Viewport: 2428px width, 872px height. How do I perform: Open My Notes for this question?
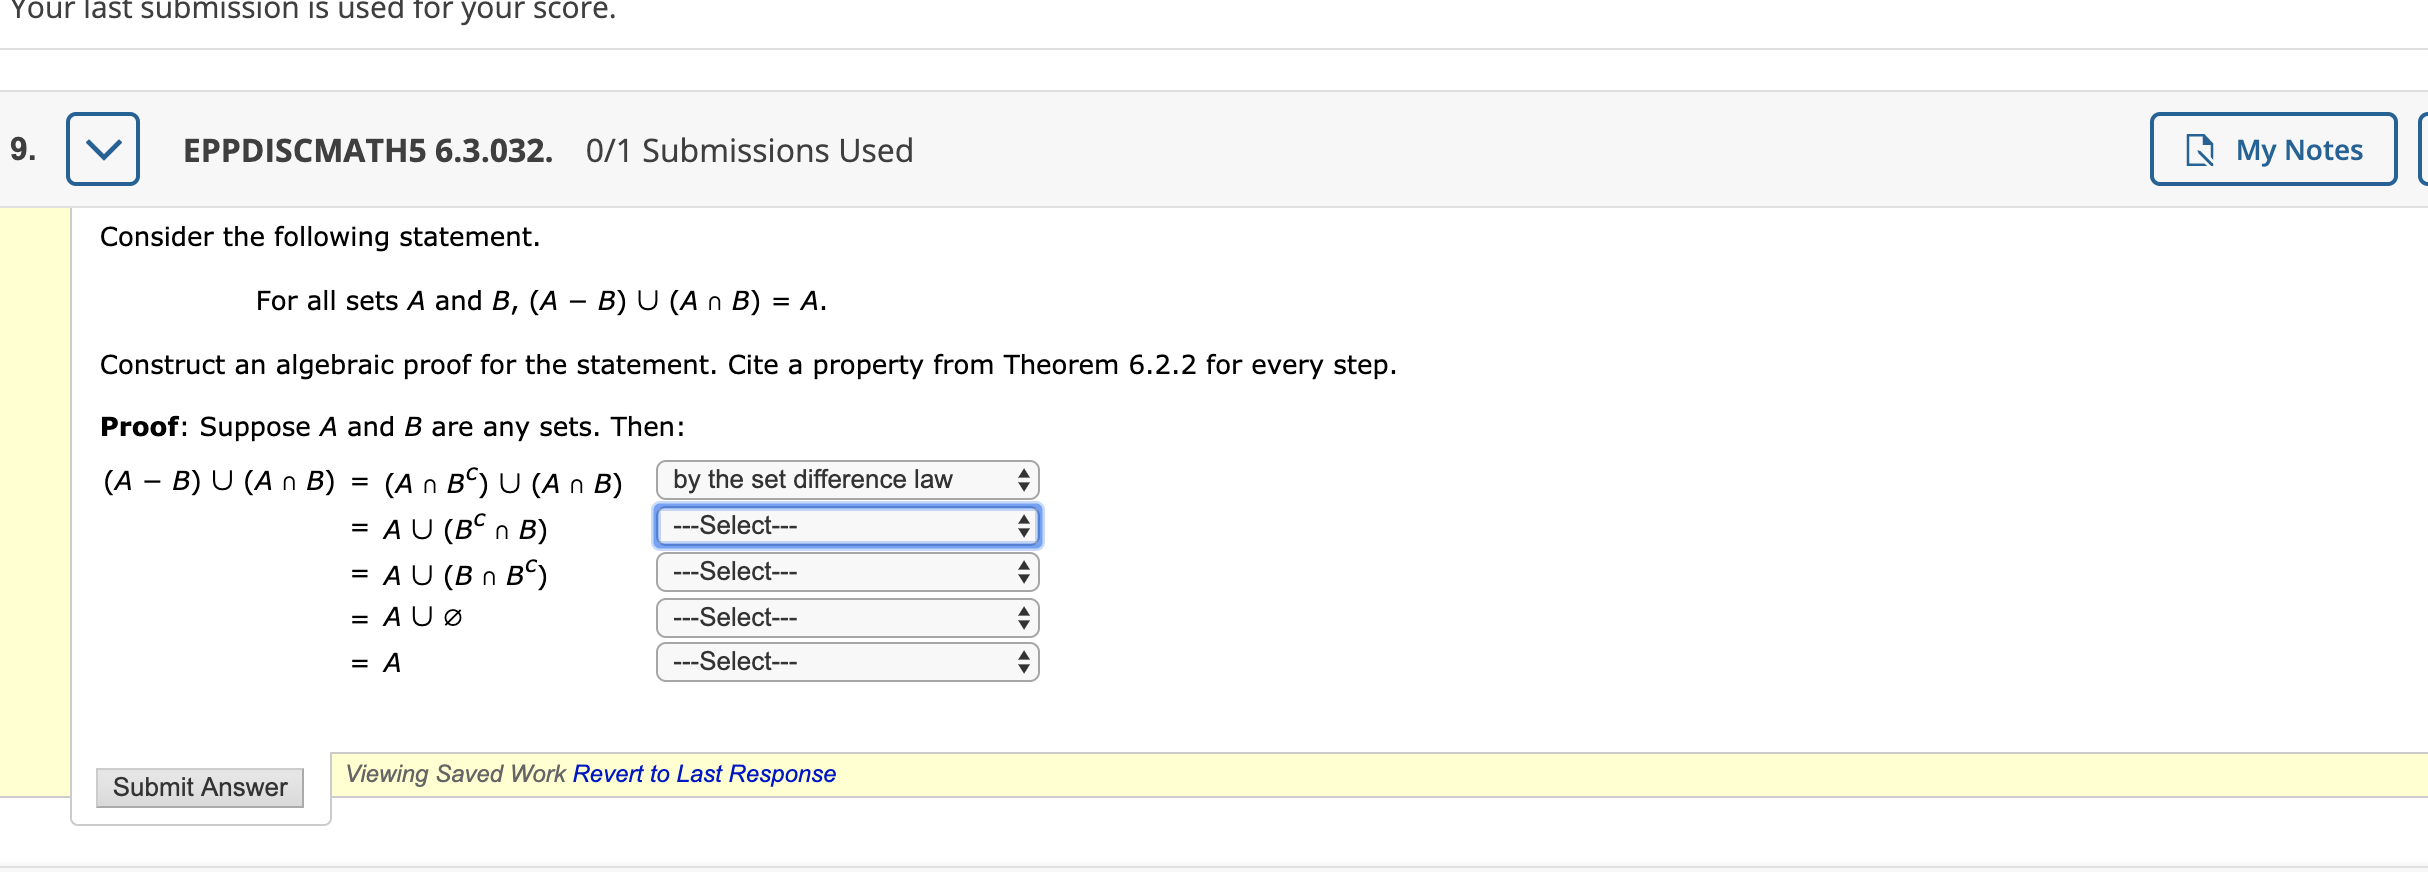tap(2272, 149)
